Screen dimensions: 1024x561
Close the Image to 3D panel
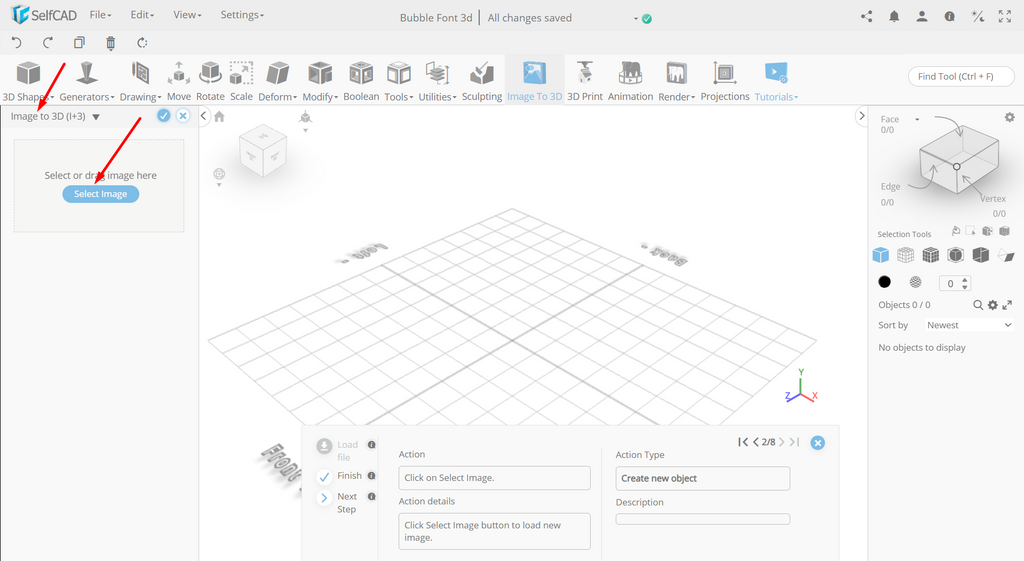tap(183, 116)
